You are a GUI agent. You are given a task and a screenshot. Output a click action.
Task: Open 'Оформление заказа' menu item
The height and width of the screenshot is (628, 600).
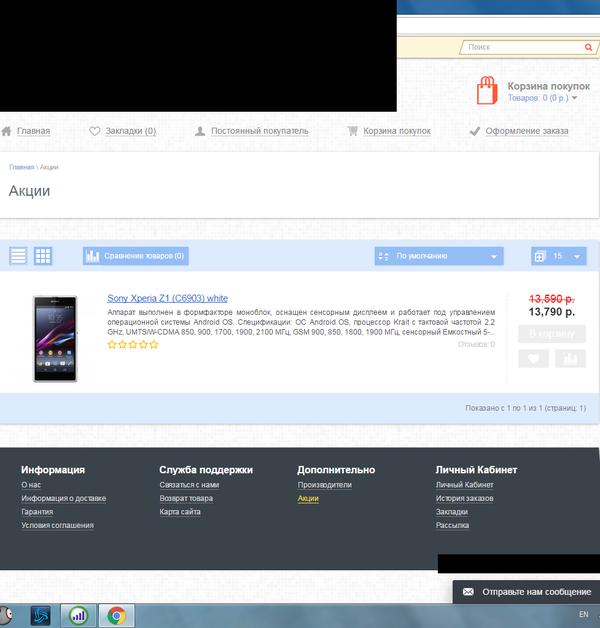tap(526, 131)
